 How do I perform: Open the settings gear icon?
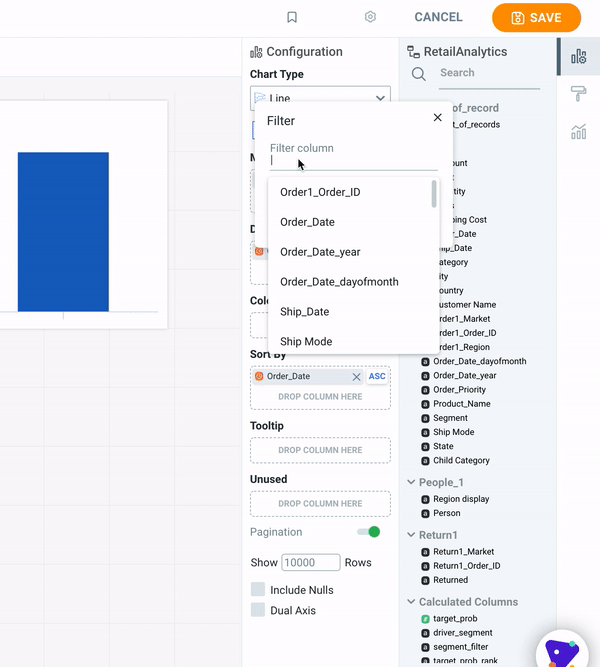click(370, 17)
